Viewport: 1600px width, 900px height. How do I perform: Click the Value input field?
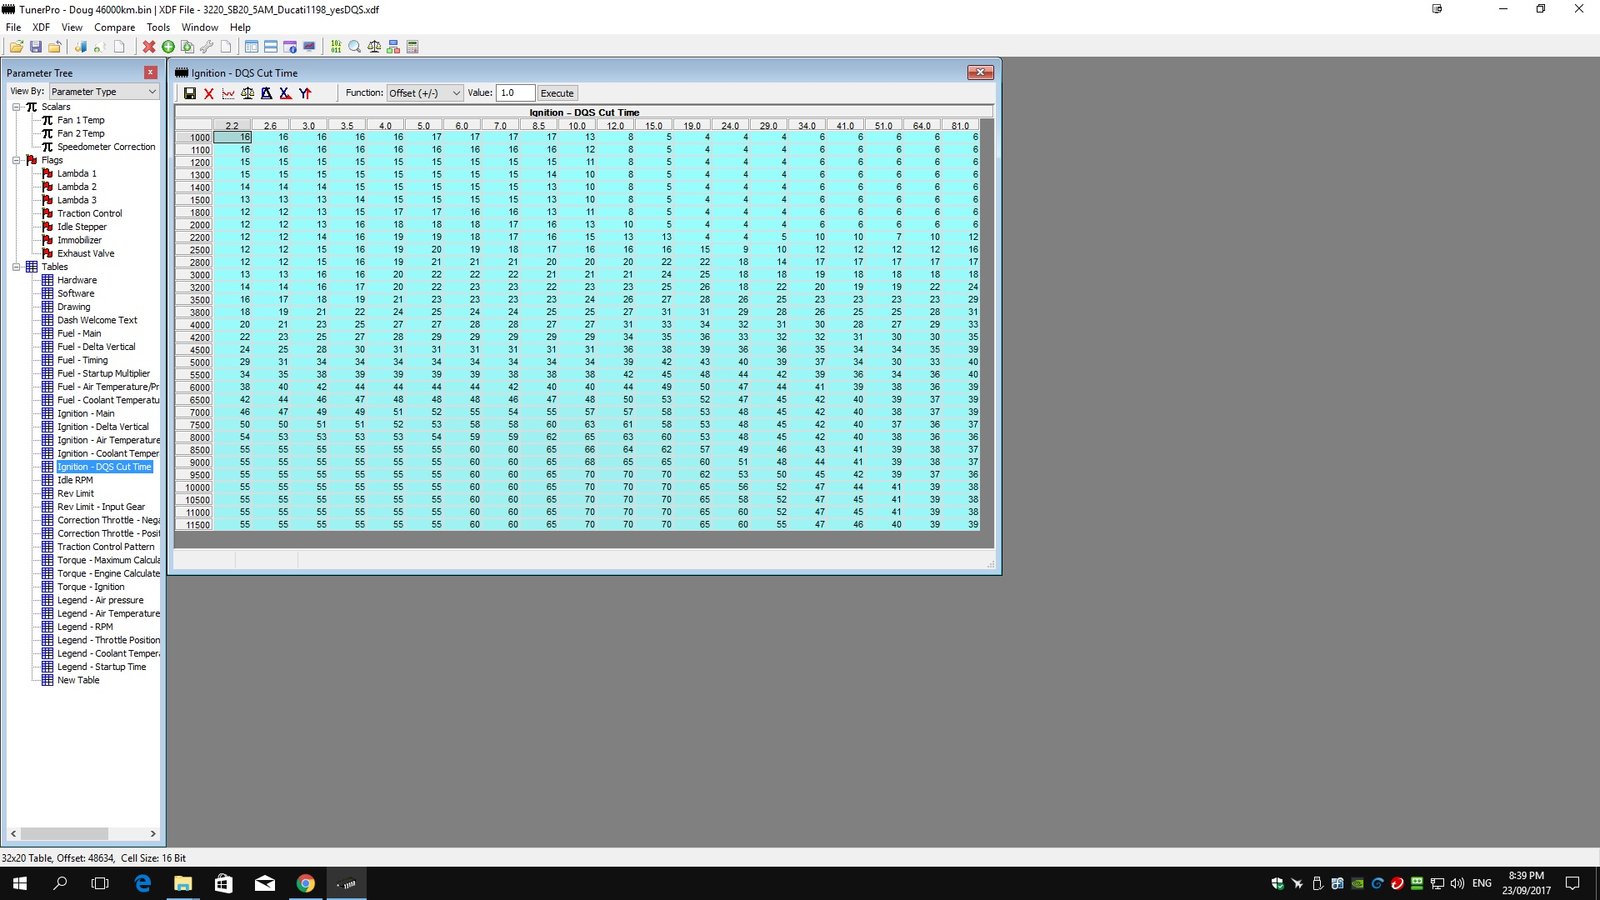(515, 93)
